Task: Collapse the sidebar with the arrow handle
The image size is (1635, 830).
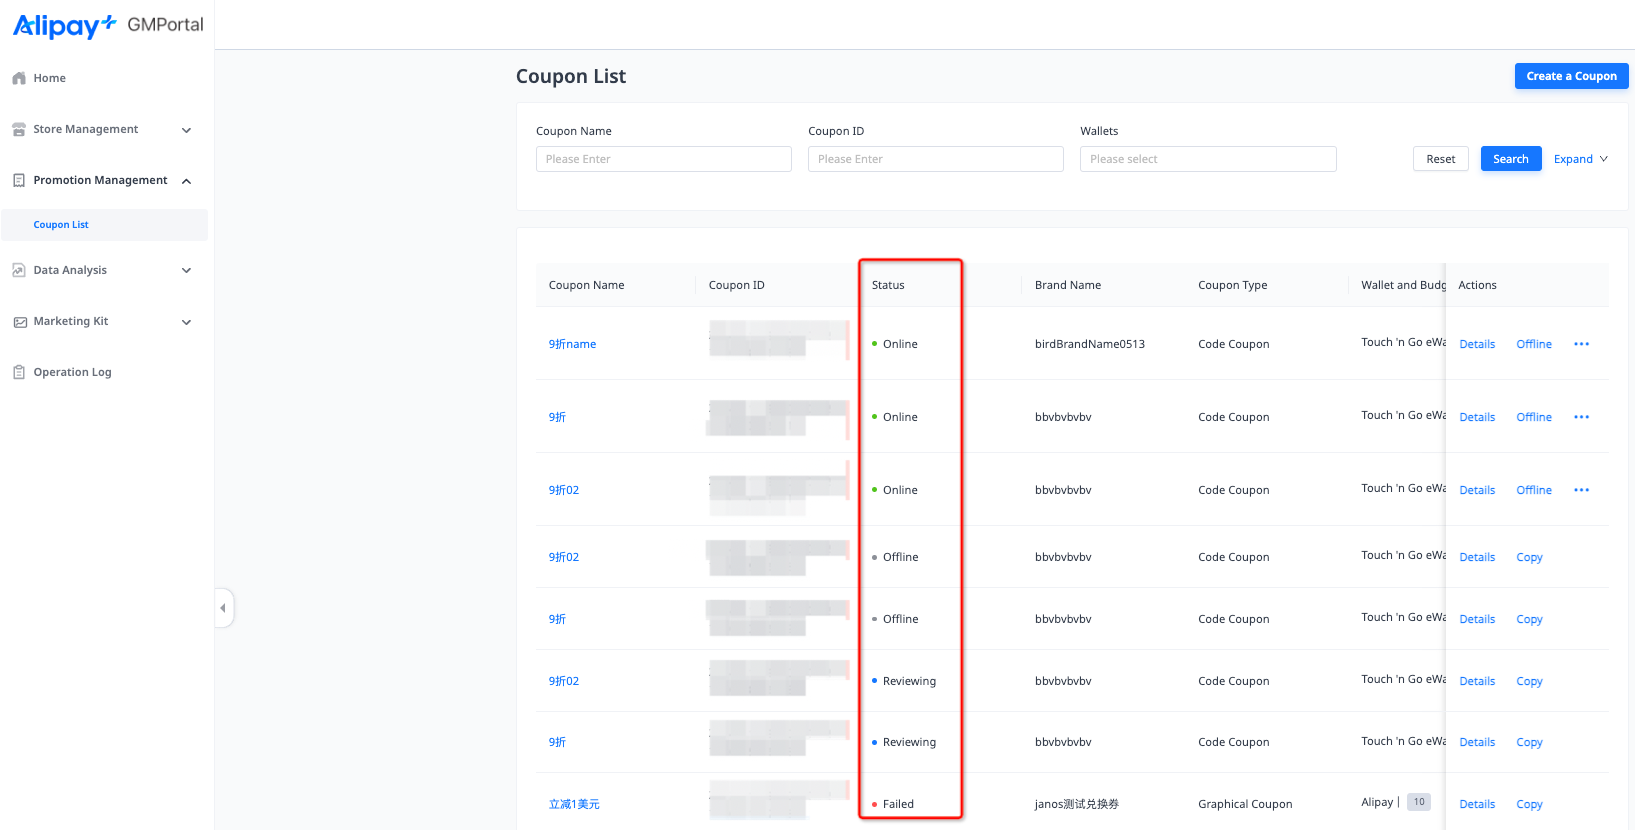Action: (223, 608)
